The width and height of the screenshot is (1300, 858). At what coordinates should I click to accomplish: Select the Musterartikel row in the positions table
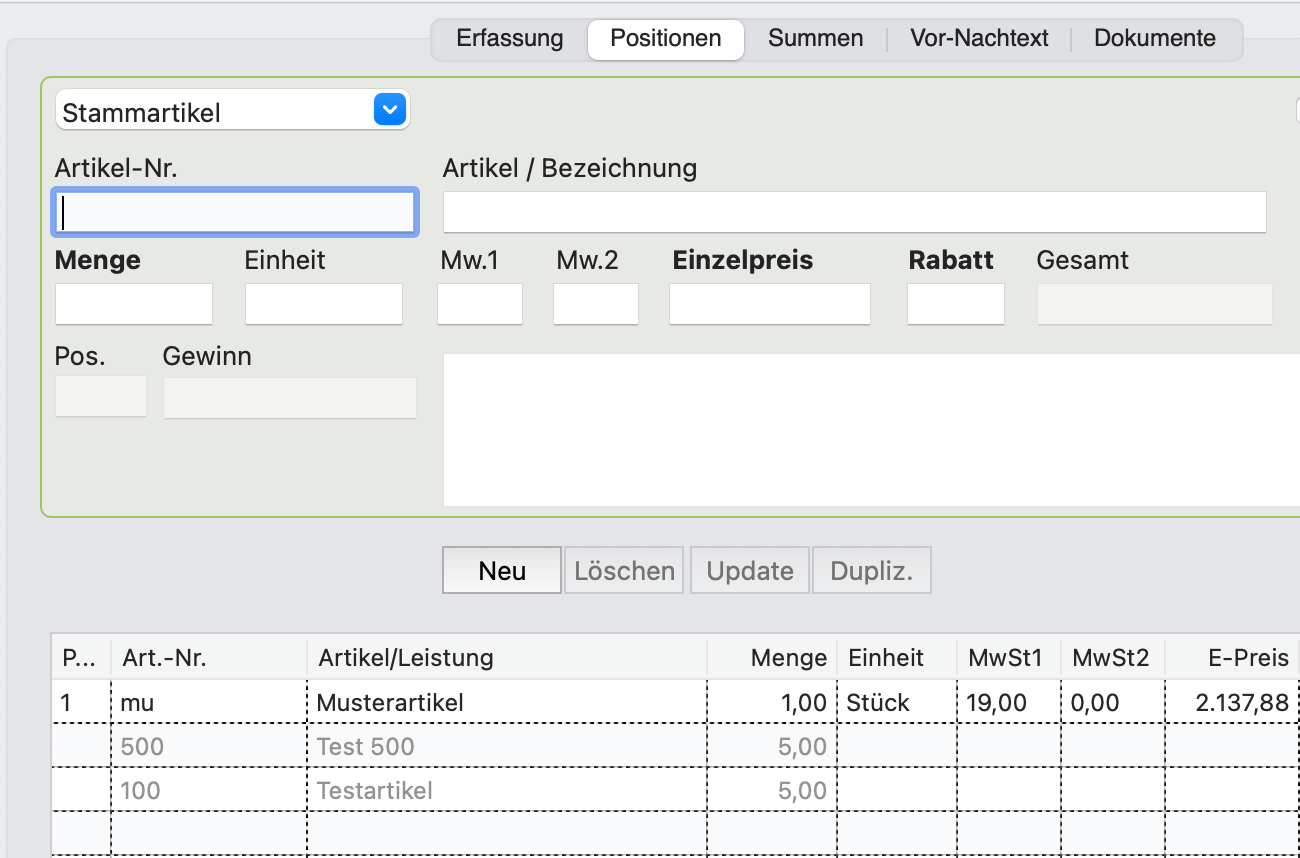450,702
